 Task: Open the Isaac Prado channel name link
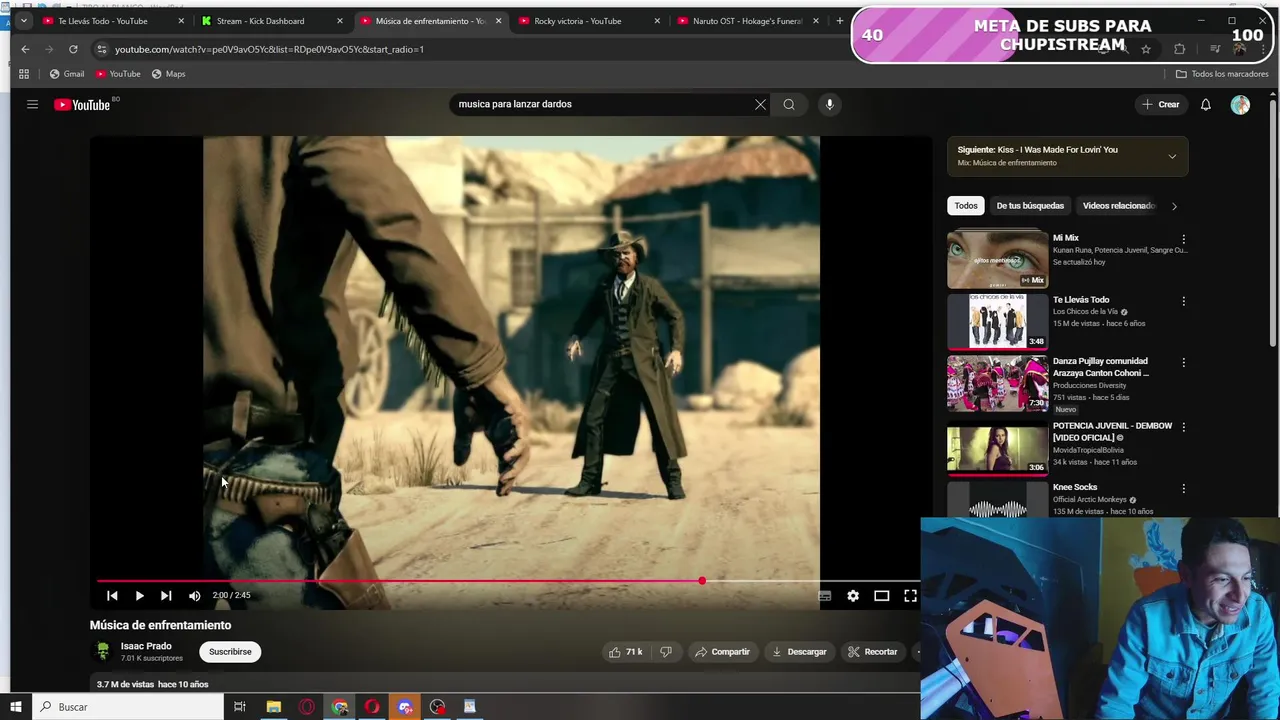pos(146,646)
